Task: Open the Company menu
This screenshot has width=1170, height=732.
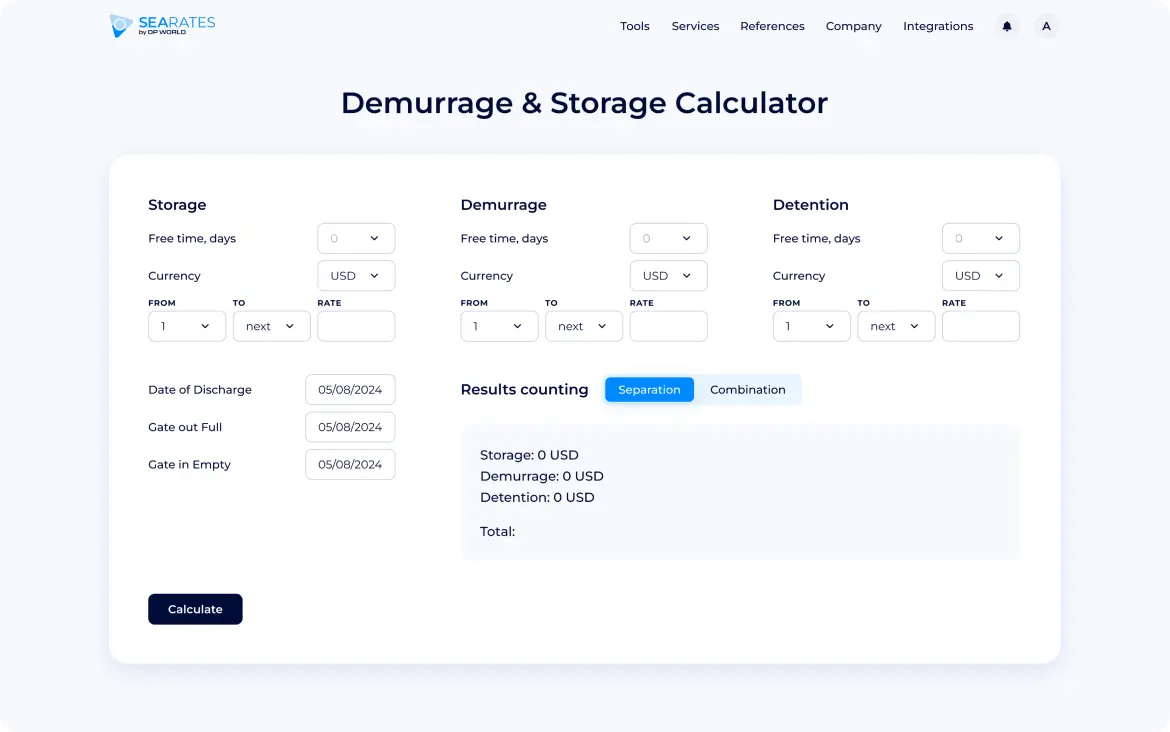Action: coord(853,27)
